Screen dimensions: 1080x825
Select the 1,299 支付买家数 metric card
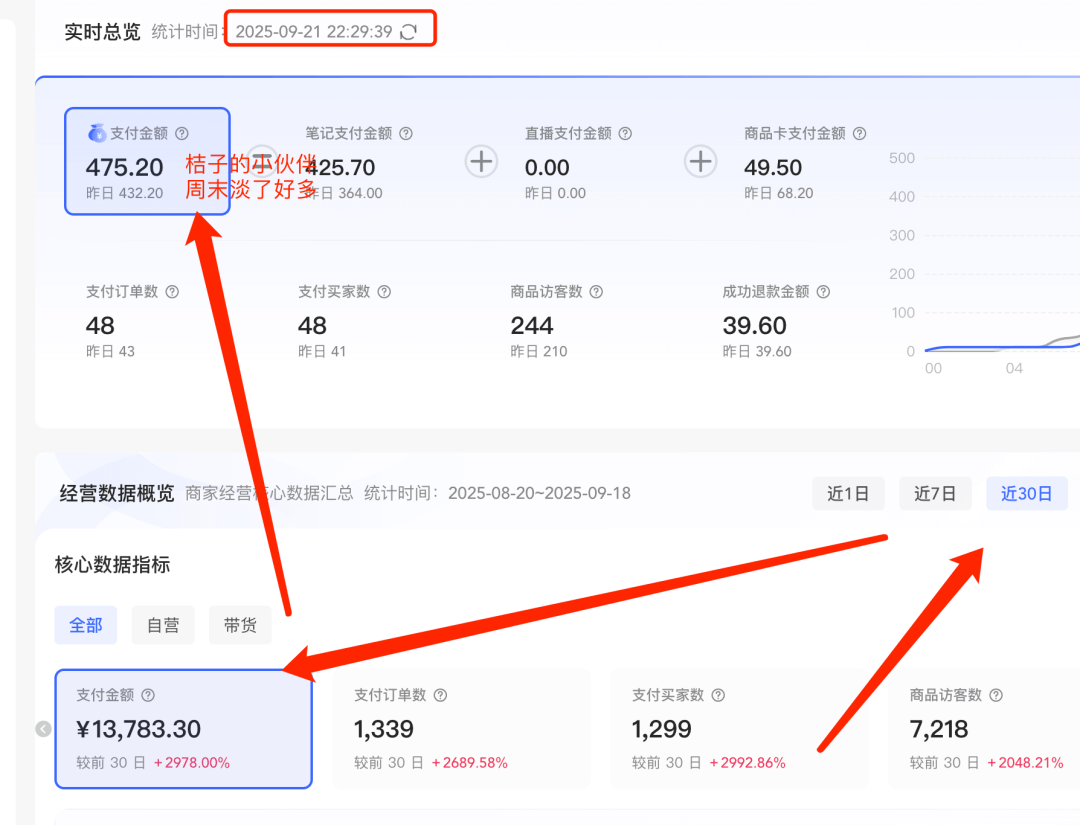point(739,729)
